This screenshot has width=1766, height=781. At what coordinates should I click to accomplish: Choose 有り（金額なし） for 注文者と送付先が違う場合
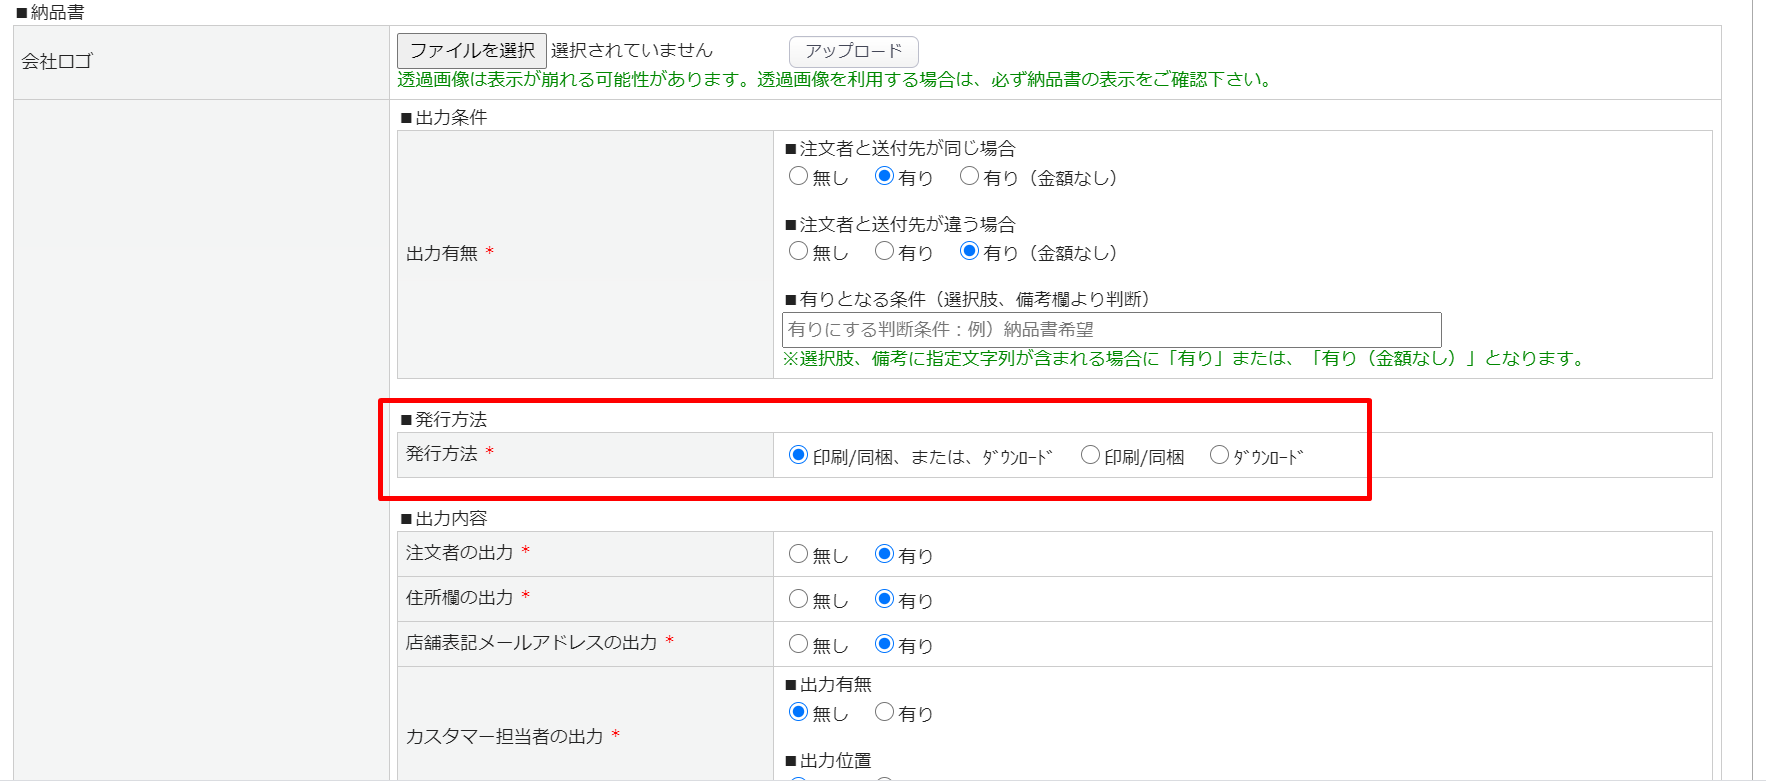click(969, 252)
